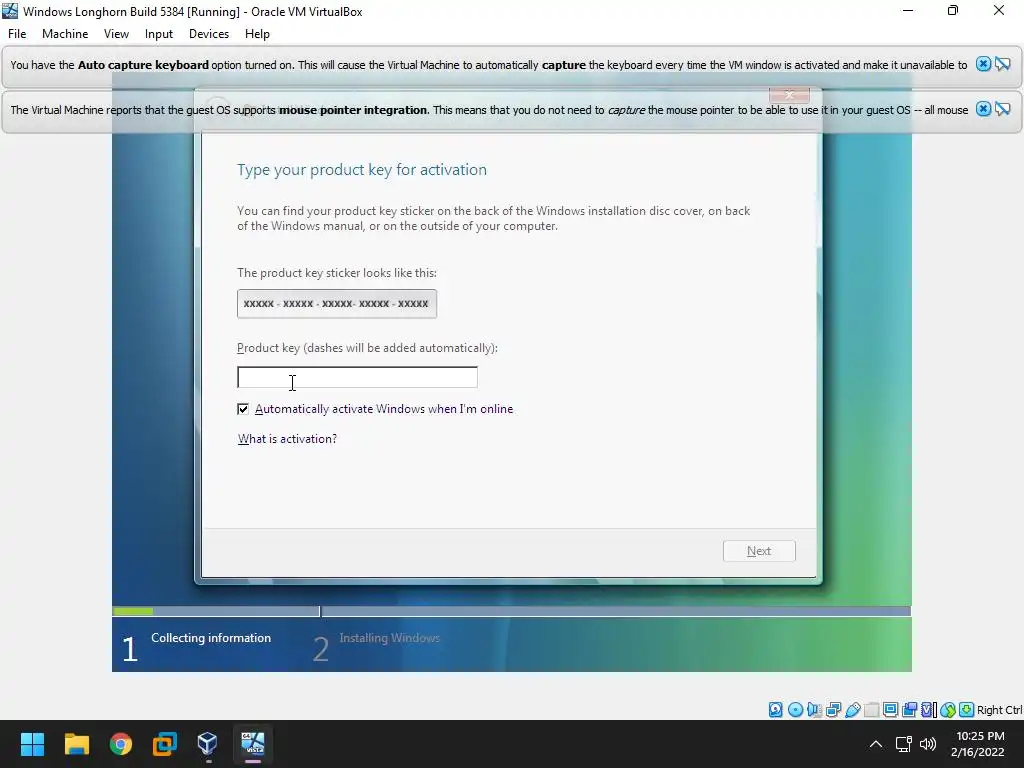Image resolution: width=1024 pixels, height=768 pixels.
Task: Open File Explorer from the taskbar
Action: [x=76, y=744]
